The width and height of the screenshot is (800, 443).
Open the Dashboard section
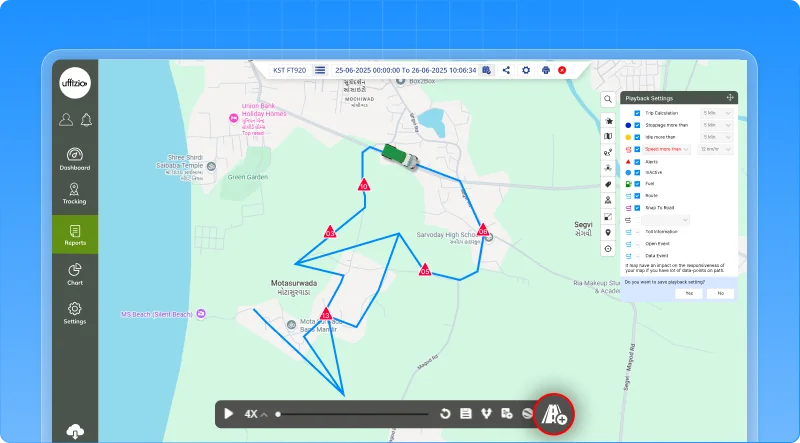(x=75, y=159)
